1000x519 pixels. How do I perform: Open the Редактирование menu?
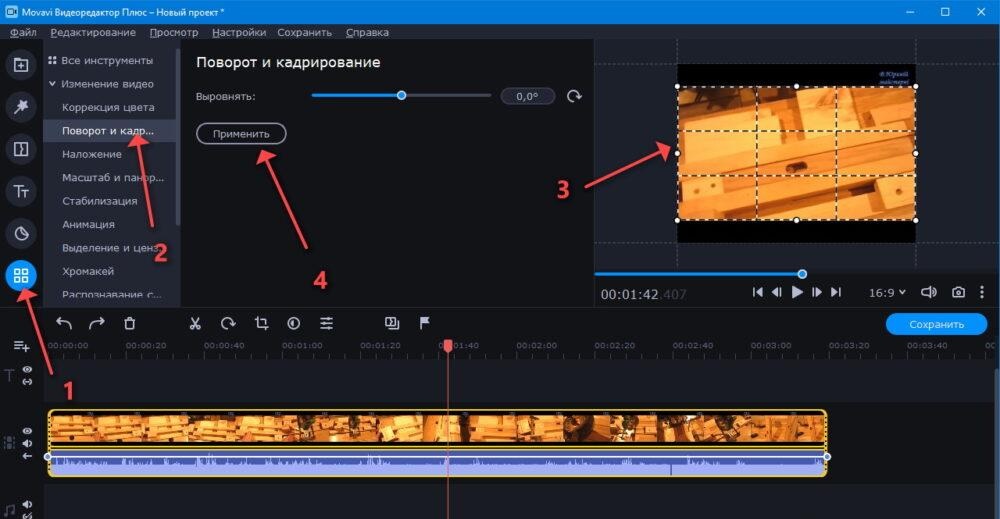pos(93,32)
